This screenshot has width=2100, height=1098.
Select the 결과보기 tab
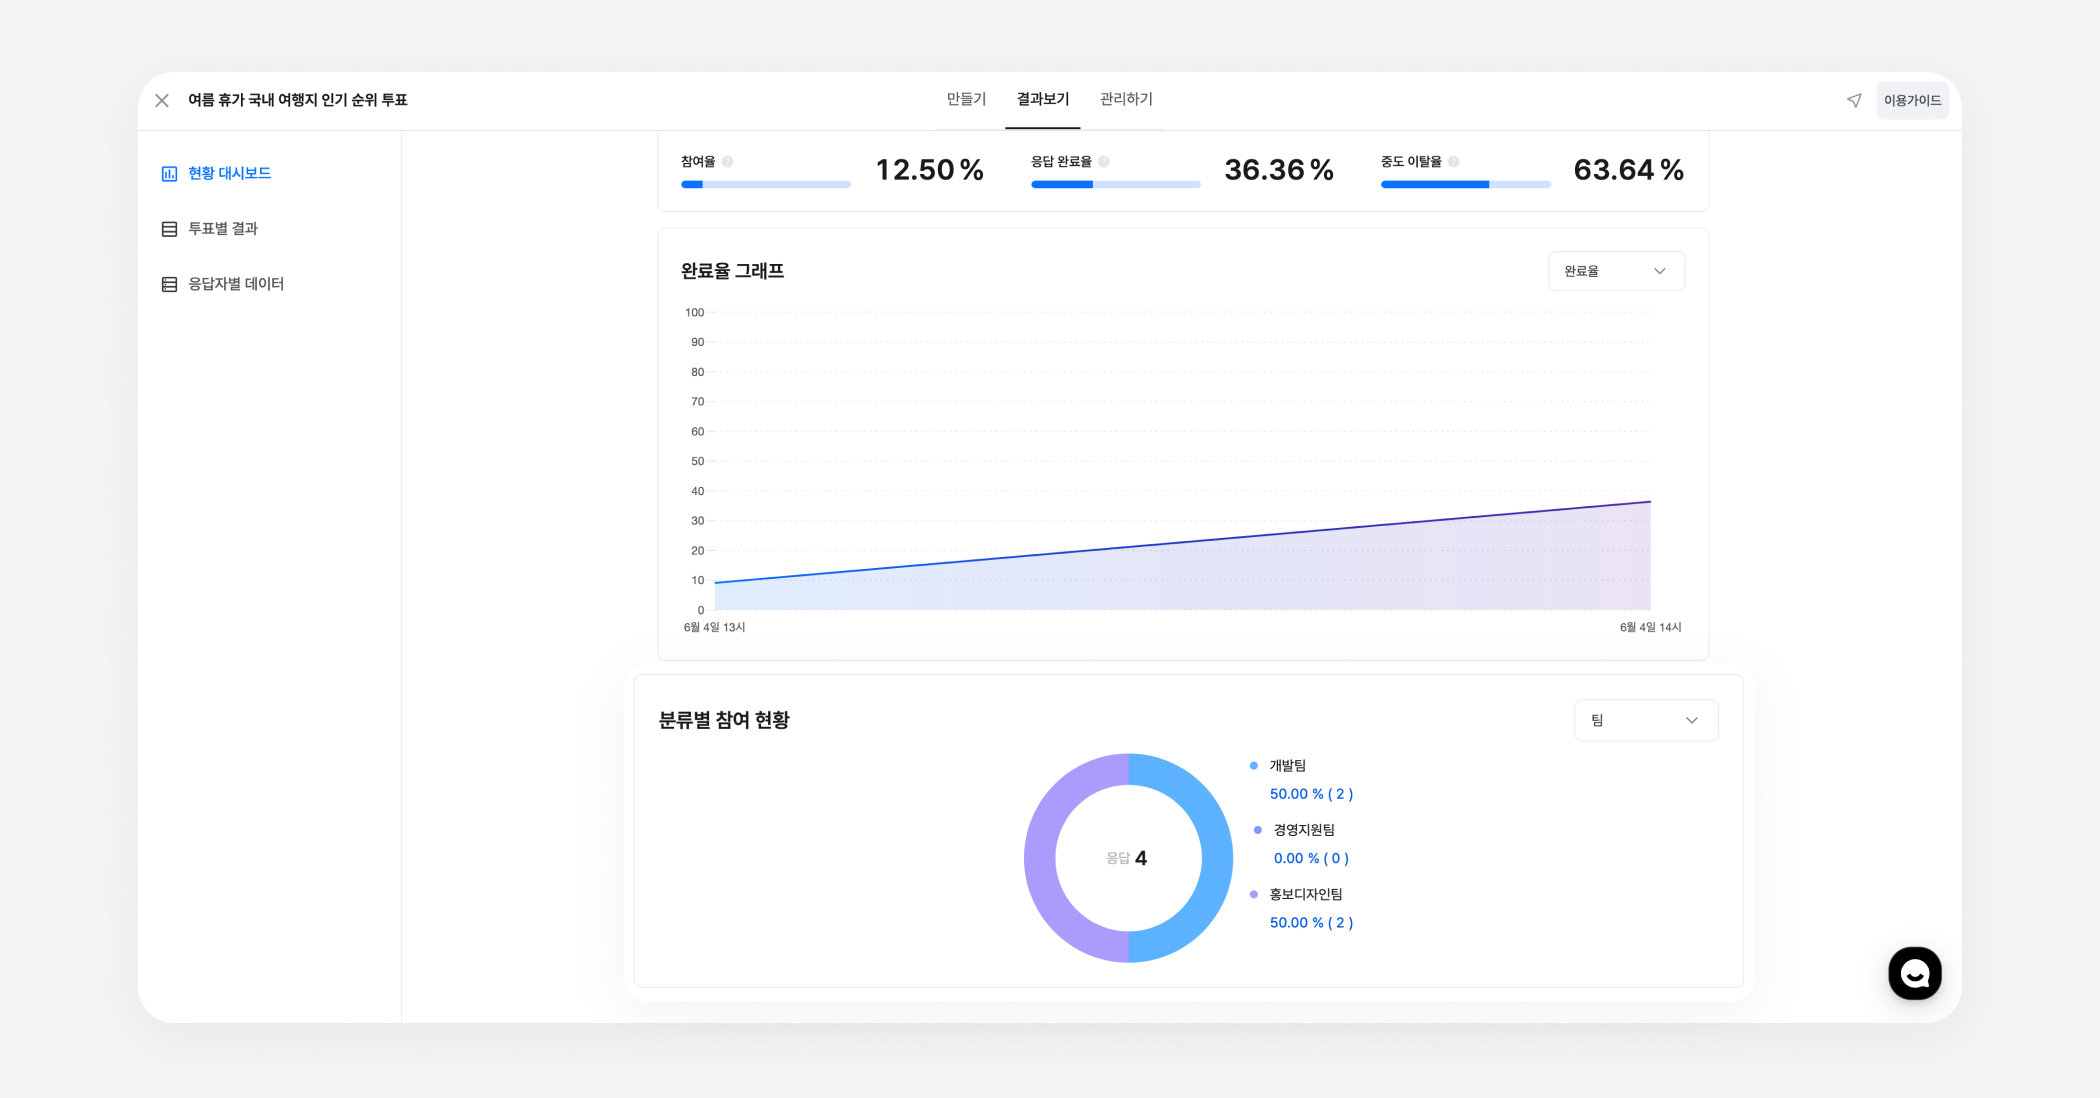point(1042,99)
